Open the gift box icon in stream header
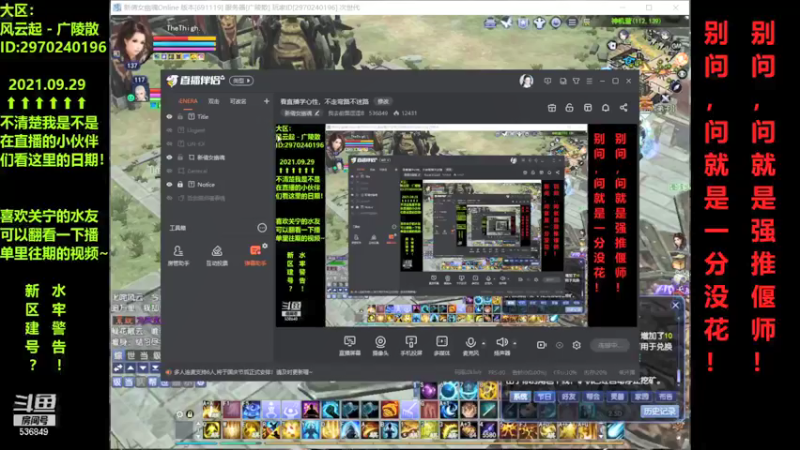The height and width of the screenshot is (450, 800). click(x=552, y=108)
